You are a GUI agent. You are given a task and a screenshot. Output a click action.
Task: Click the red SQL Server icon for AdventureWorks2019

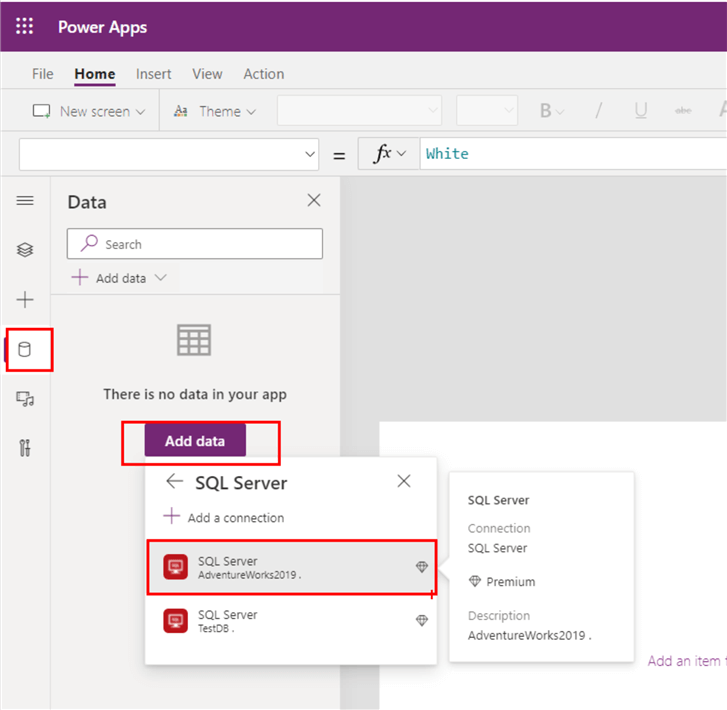click(x=175, y=567)
